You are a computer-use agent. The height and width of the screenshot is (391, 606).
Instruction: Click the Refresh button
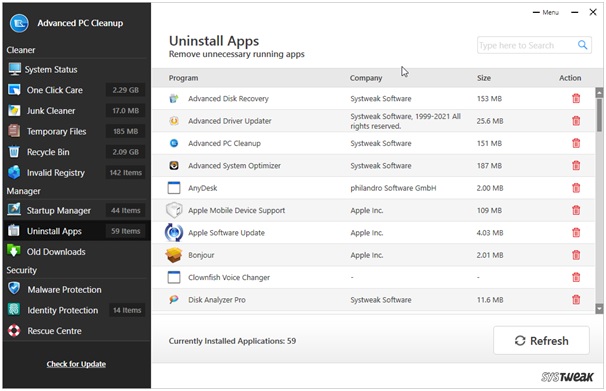541,340
